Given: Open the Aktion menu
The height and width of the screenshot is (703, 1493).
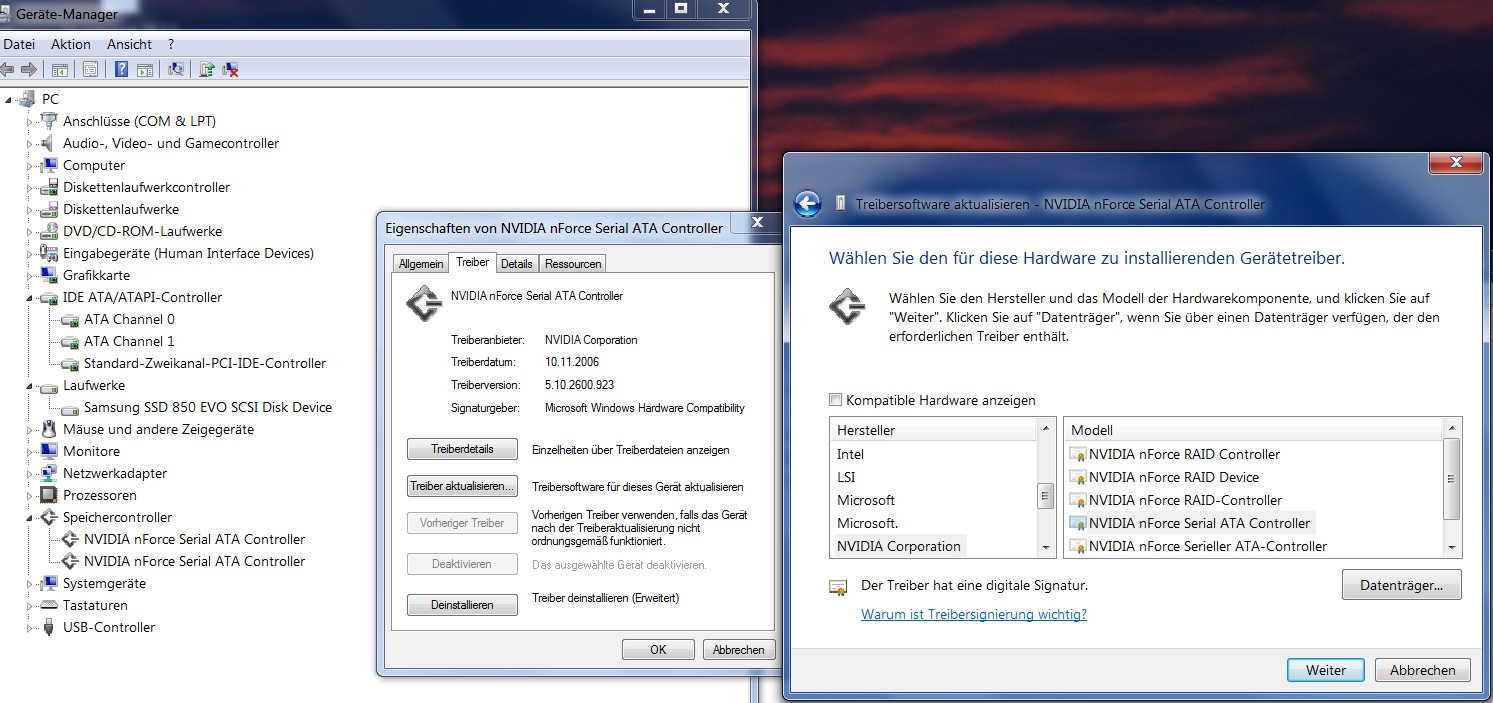Looking at the screenshot, I should tap(71, 44).
